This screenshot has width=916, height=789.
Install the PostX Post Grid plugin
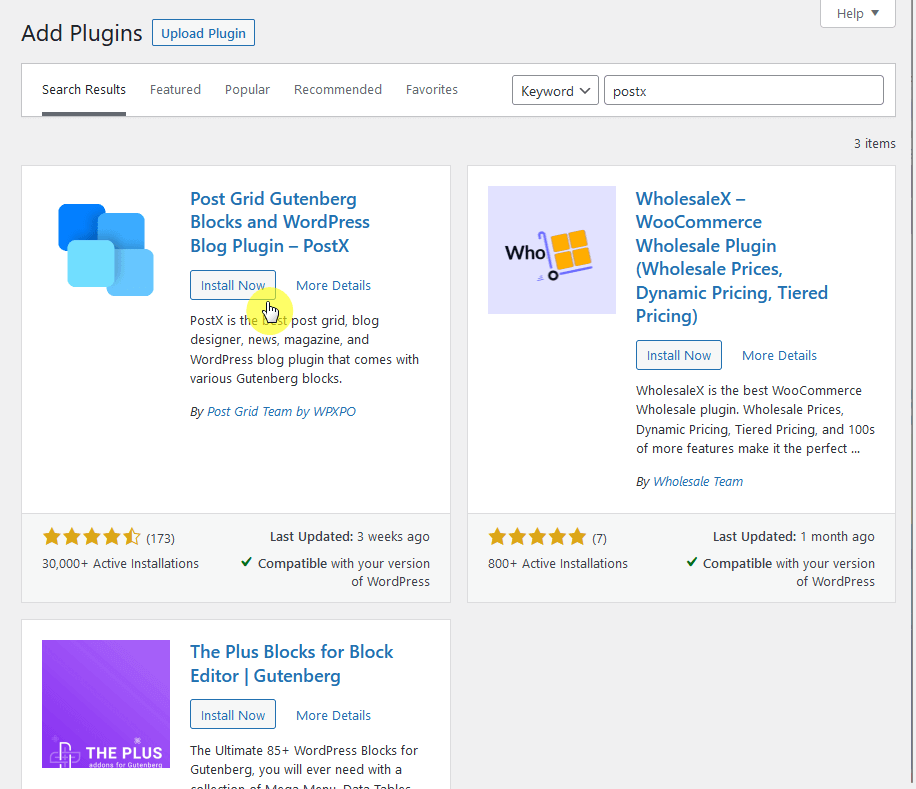233,285
